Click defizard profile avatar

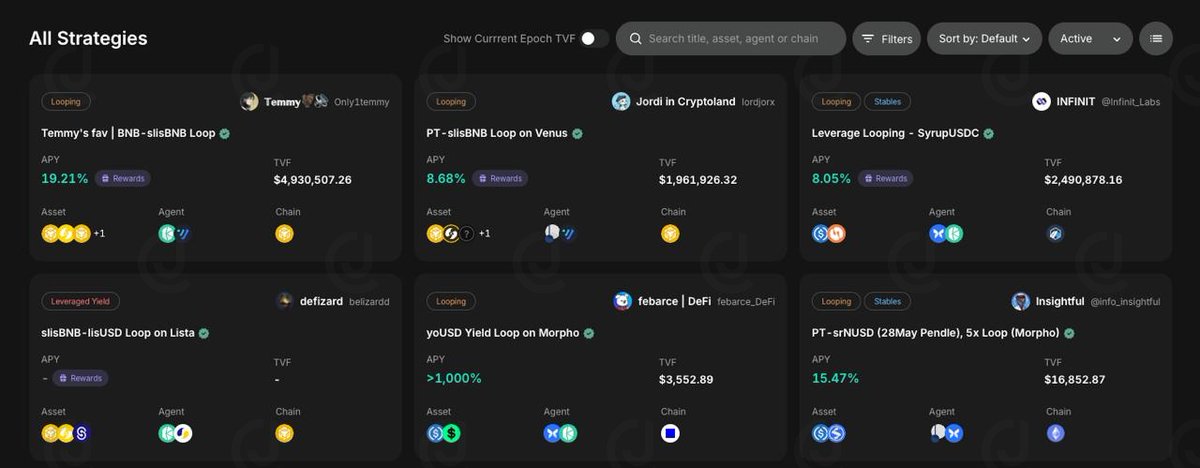tap(285, 301)
